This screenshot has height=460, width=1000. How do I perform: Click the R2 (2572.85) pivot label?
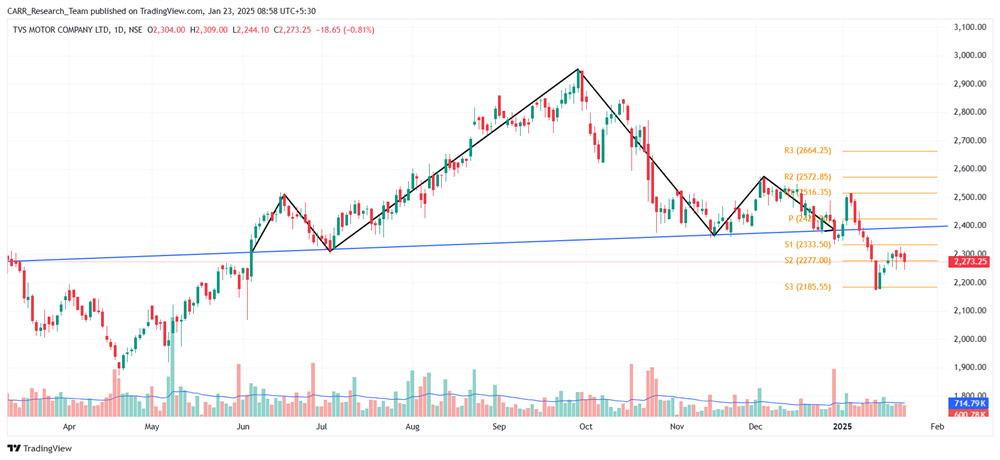807,177
